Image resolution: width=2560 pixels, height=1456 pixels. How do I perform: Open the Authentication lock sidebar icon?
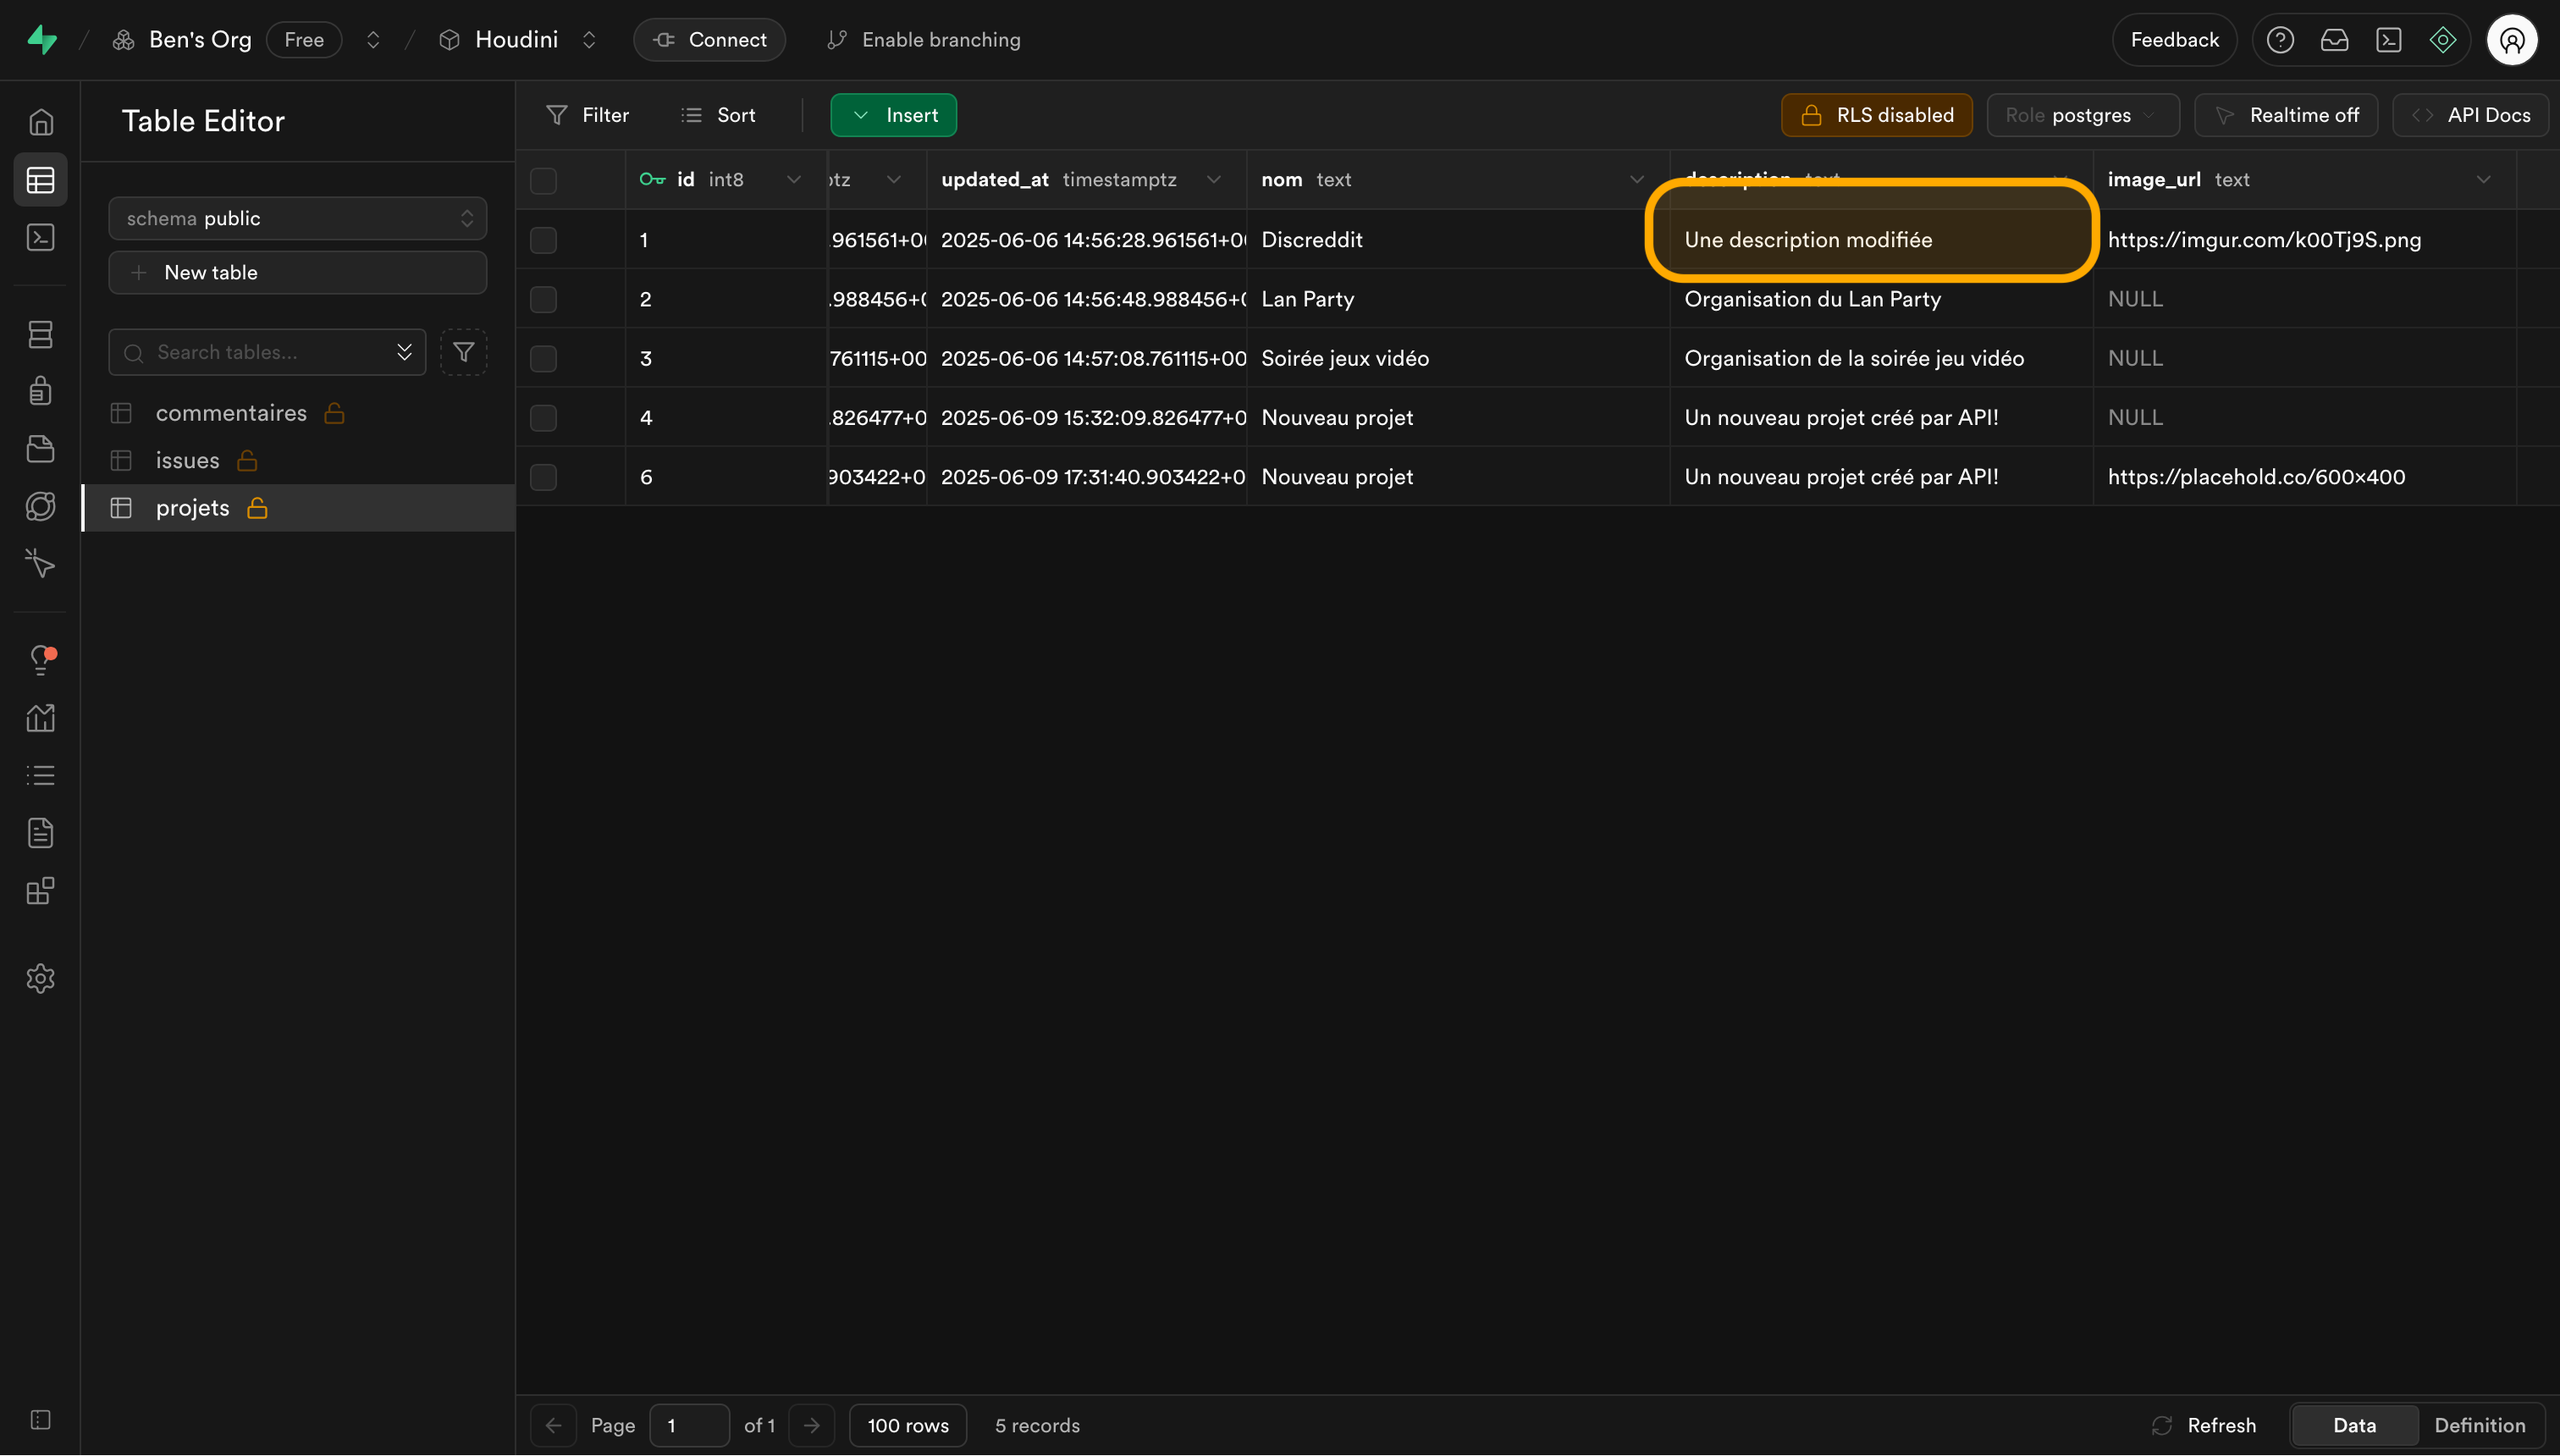pos(40,391)
